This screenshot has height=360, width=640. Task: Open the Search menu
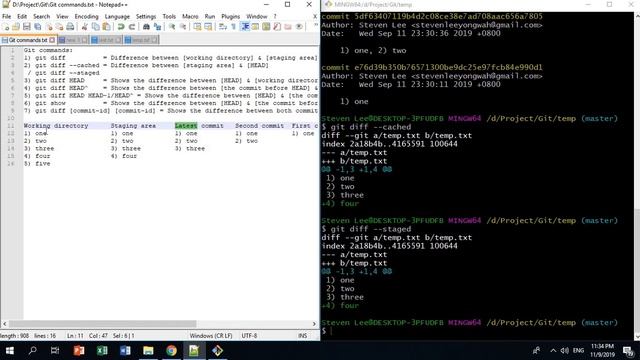click(x=41, y=16)
